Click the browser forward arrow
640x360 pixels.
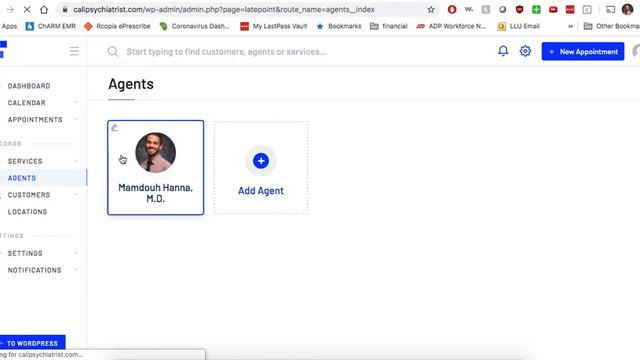pyautogui.click(x=10, y=9)
